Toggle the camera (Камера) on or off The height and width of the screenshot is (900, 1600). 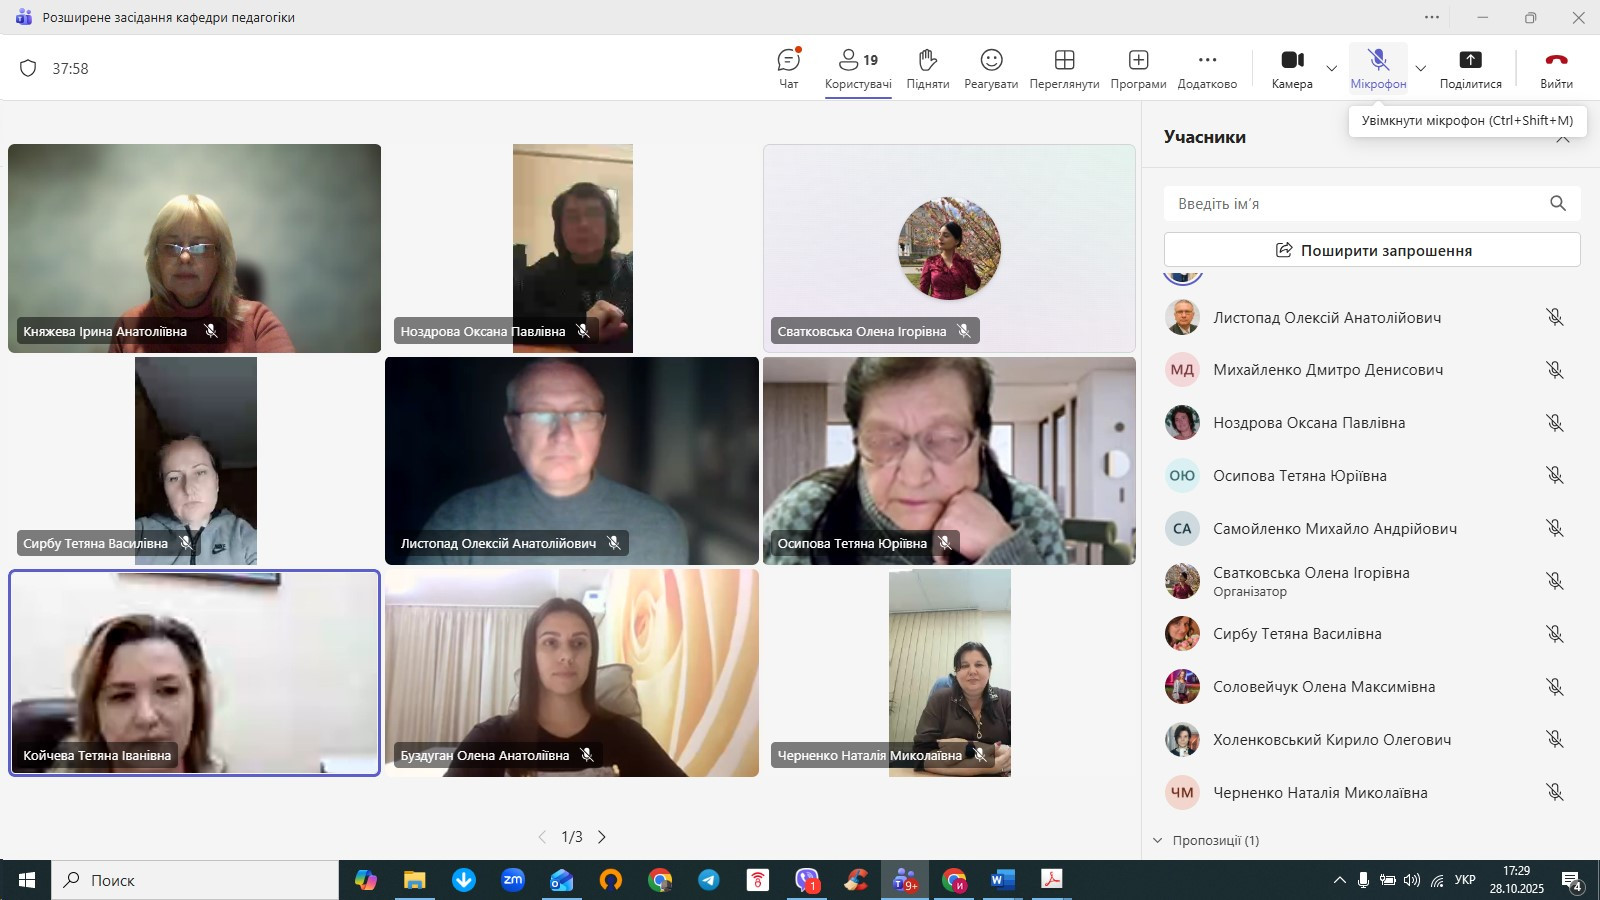tap(1292, 68)
